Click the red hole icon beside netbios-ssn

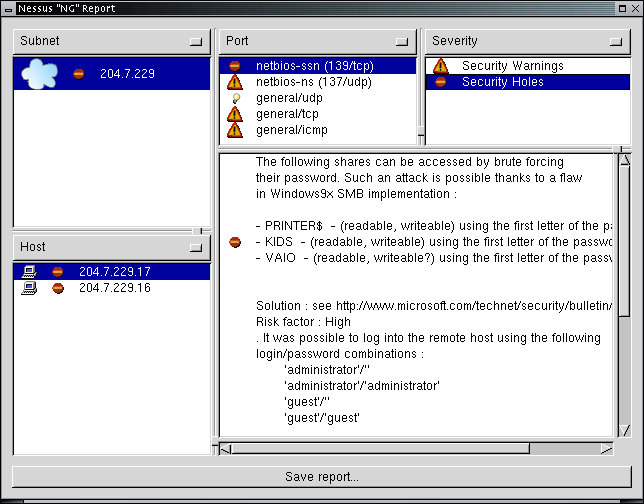click(x=235, y=66)
